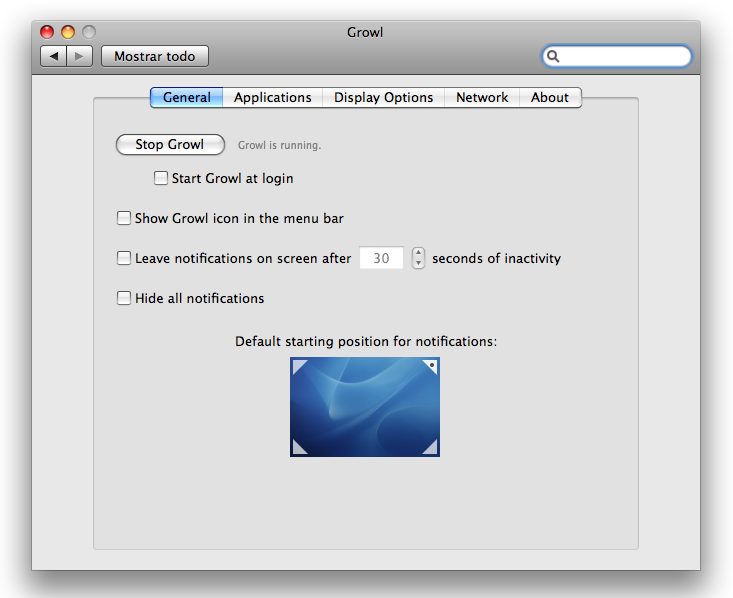733x598 pixels.
Task: Close the Growl preferences window
Action: 47,32
